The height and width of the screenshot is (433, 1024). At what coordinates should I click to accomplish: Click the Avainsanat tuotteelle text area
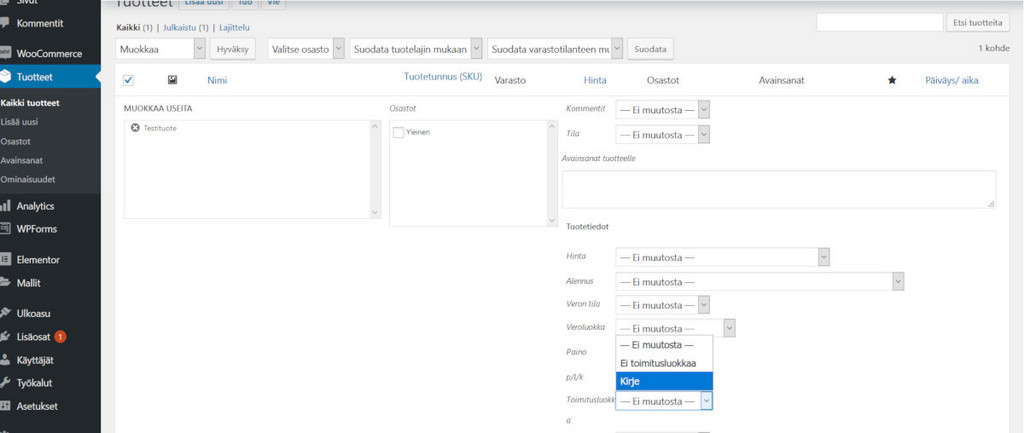[778, 189]
